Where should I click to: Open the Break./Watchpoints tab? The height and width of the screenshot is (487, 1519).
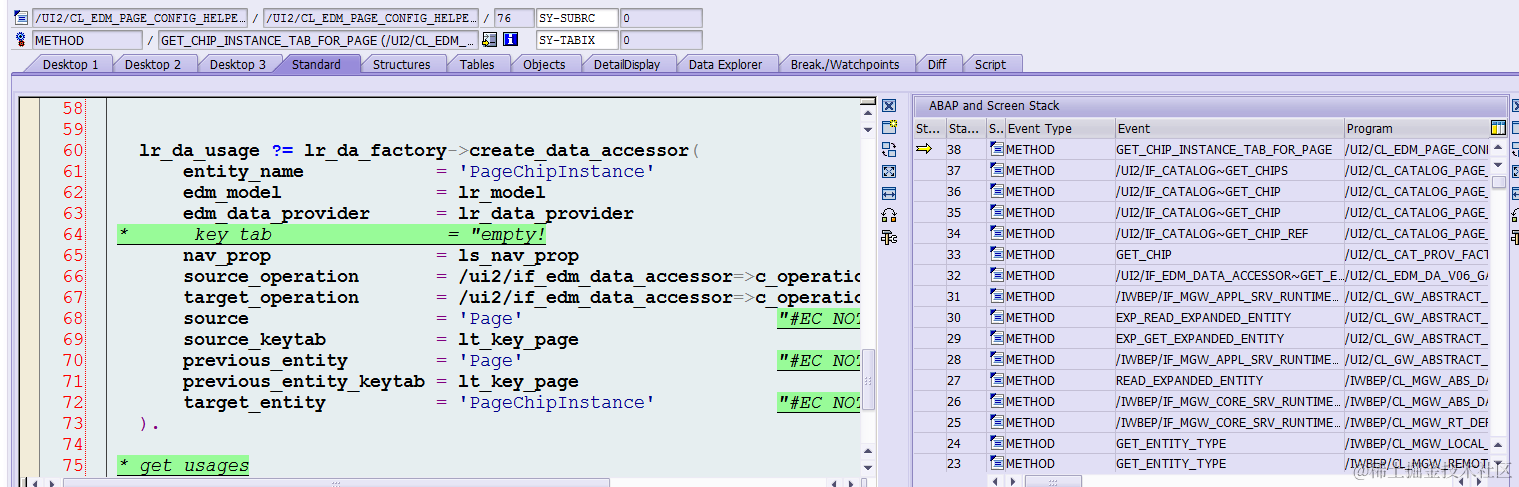point(845,64)
